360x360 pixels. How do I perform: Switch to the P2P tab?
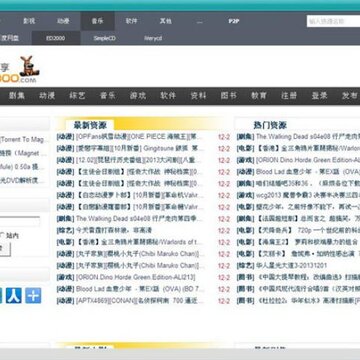(234, 21)
